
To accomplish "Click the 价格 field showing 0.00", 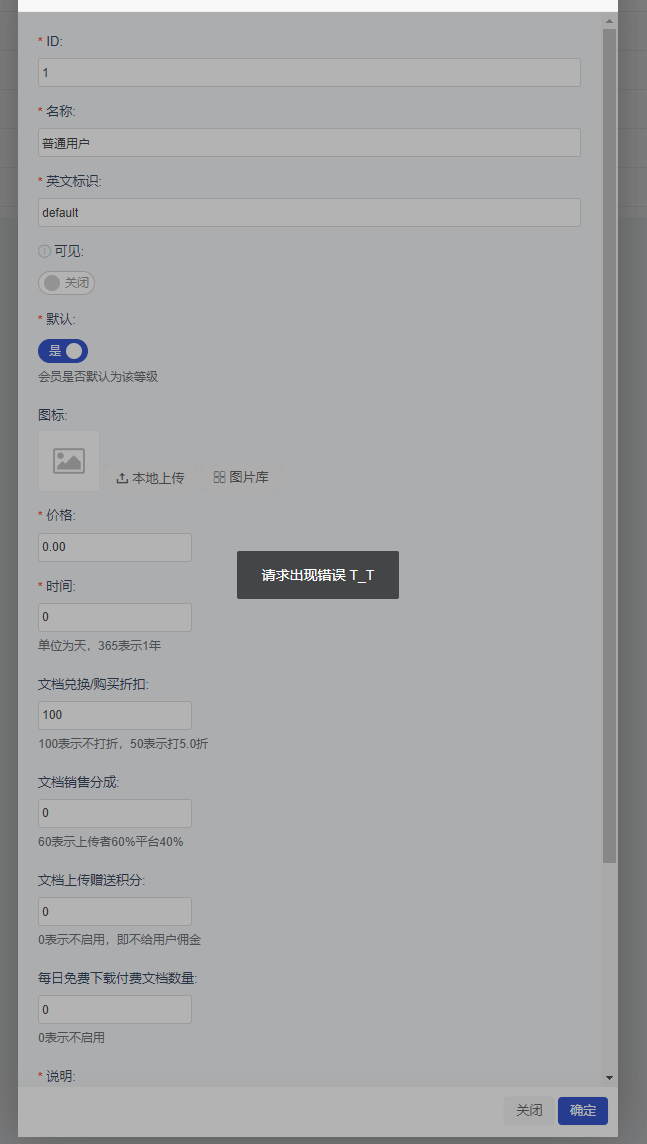I will coord(115,547).
